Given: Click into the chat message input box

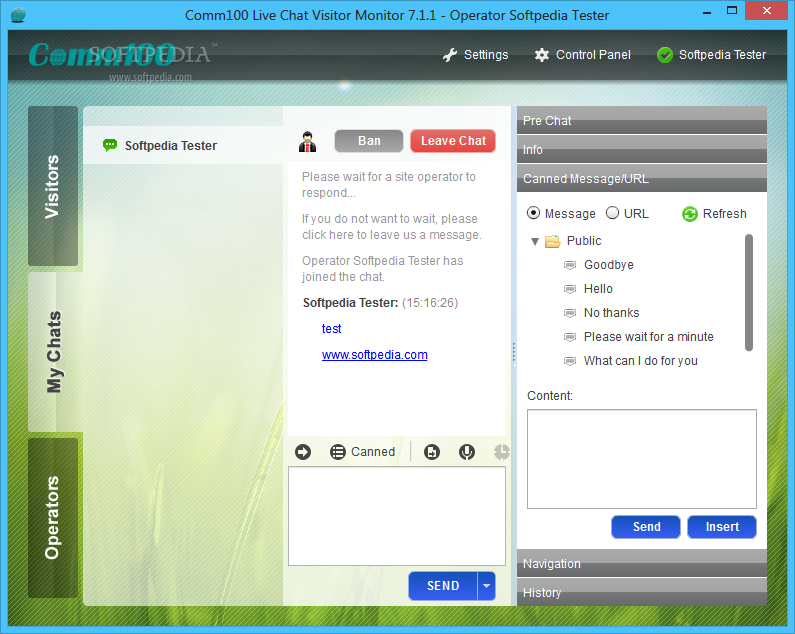Looking at the screenshot, I should pos(397,516).
